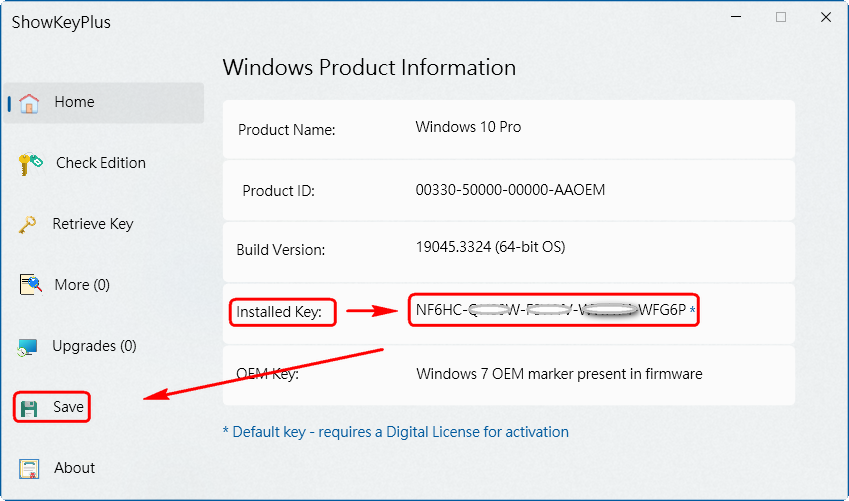Open the About page label
Viewport: 849px width, 501px height.
pos(74,467)
